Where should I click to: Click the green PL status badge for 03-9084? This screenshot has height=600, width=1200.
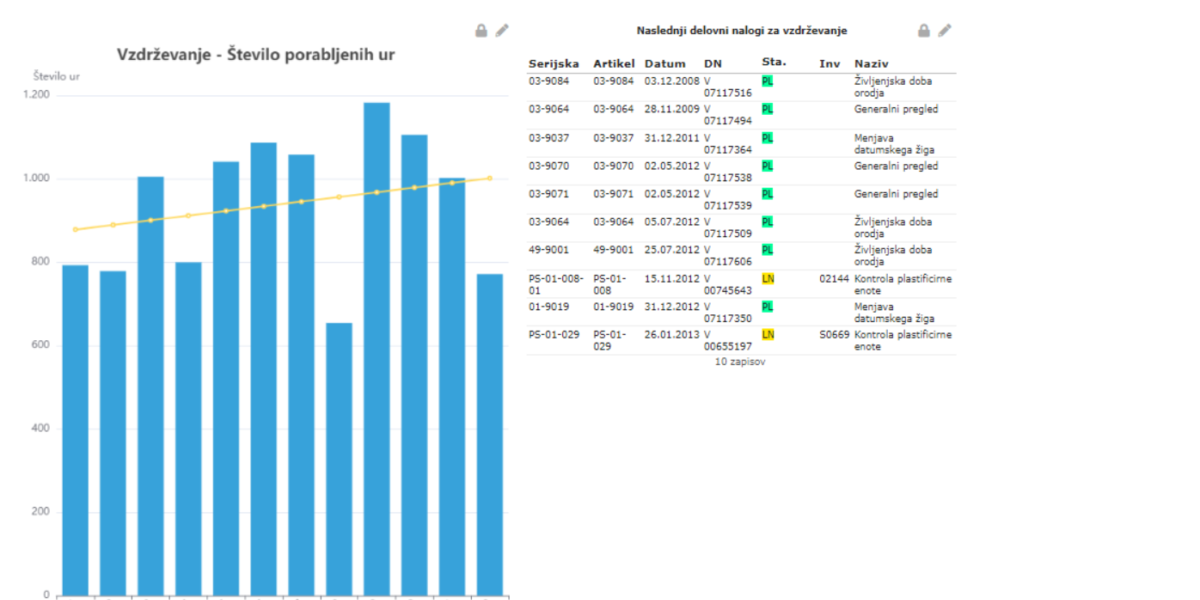point(767,80)
